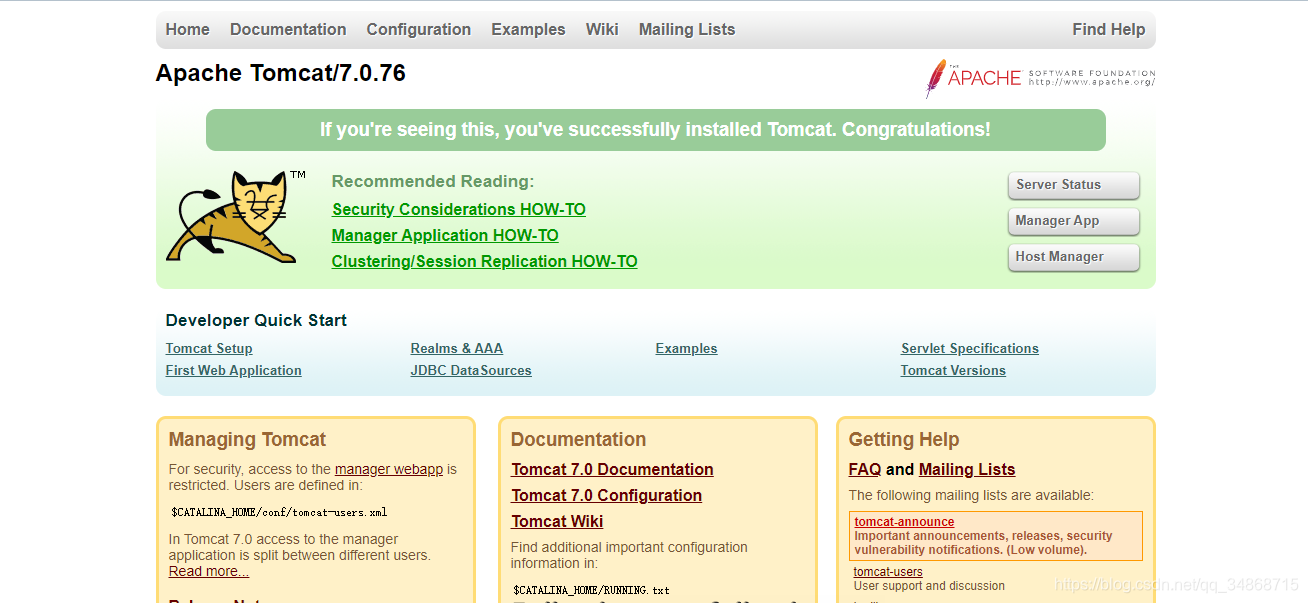This screenshot has height=603, width=1308.
Task: Open the tomcat-announce mailing list link
Action: coord(905,522)
